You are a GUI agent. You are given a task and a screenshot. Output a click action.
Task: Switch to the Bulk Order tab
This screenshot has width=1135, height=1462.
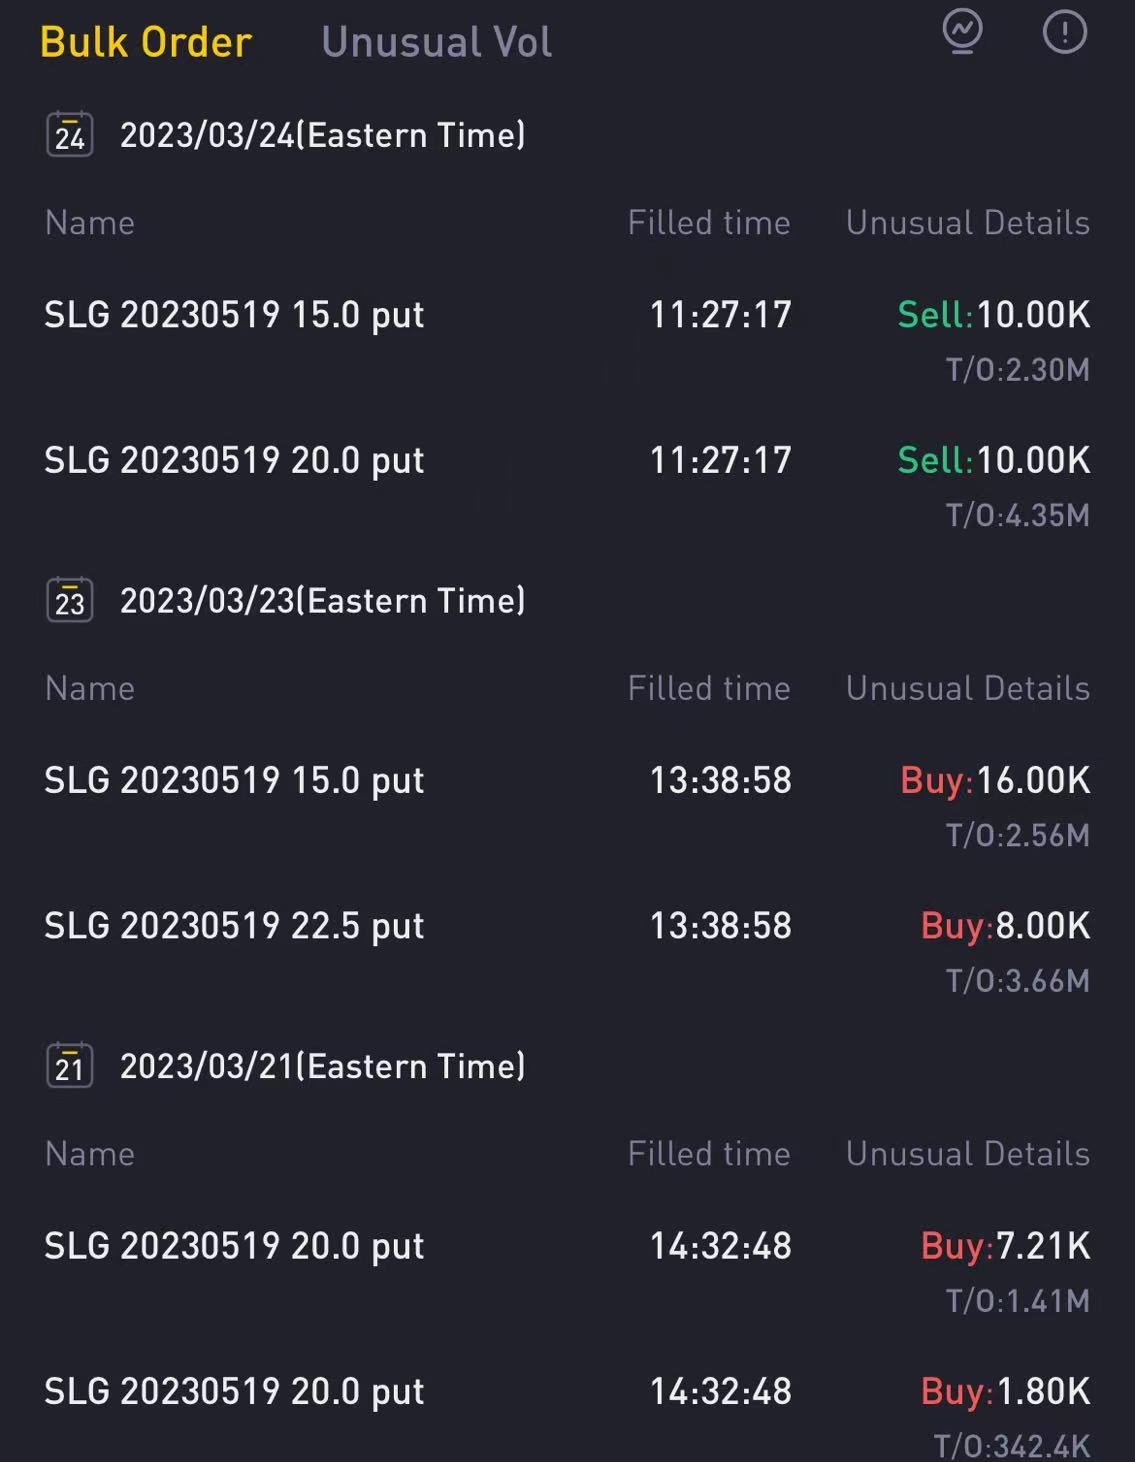tap(146, 42)
